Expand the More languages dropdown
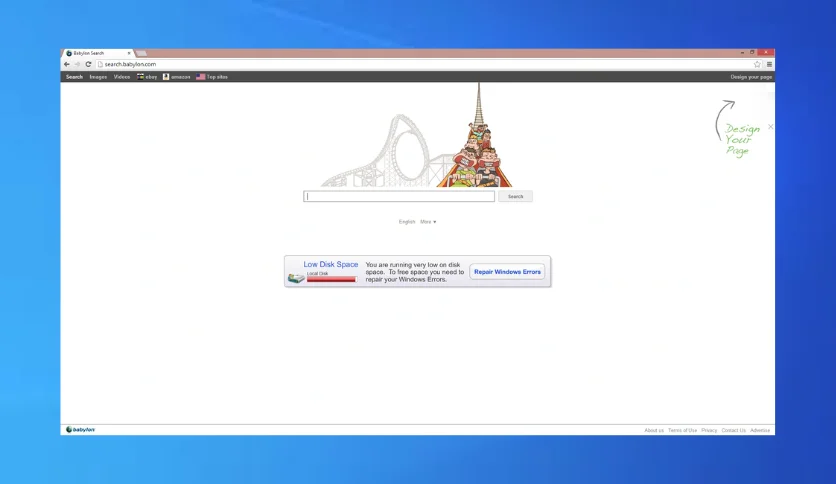This screenshot has width=836, height=484. point(428,222)
